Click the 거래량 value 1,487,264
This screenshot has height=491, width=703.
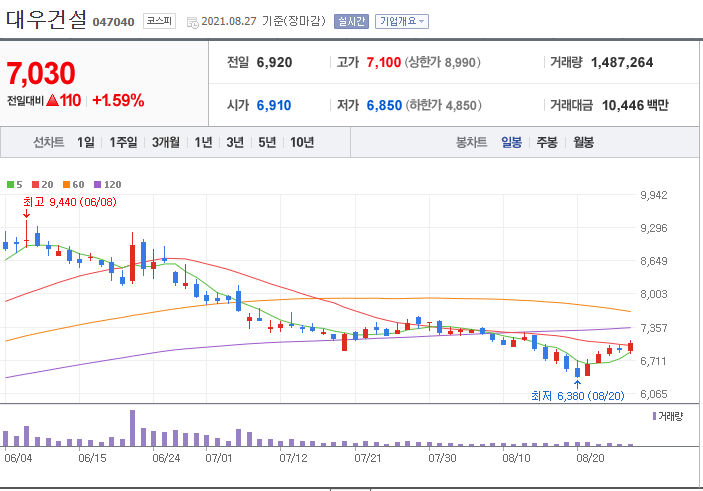[622, 62]
